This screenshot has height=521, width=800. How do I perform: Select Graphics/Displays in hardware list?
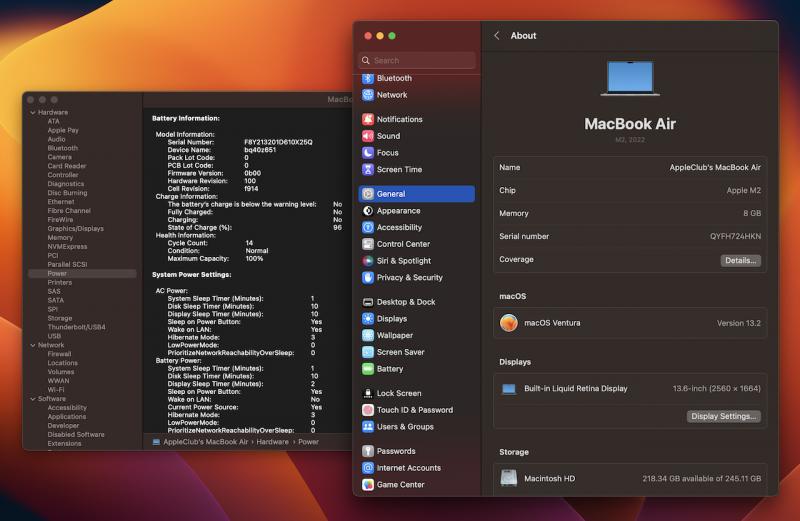tap(76, 229)
